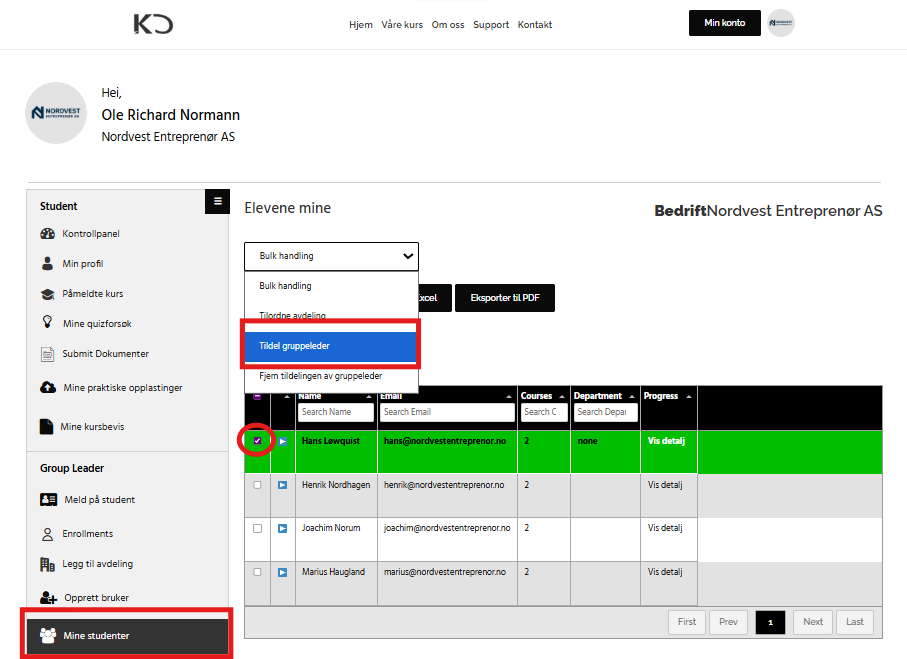Click the Mine kursbevis file icon
Image resolution: width=907 pixels, height=659 pixels.
46,426
